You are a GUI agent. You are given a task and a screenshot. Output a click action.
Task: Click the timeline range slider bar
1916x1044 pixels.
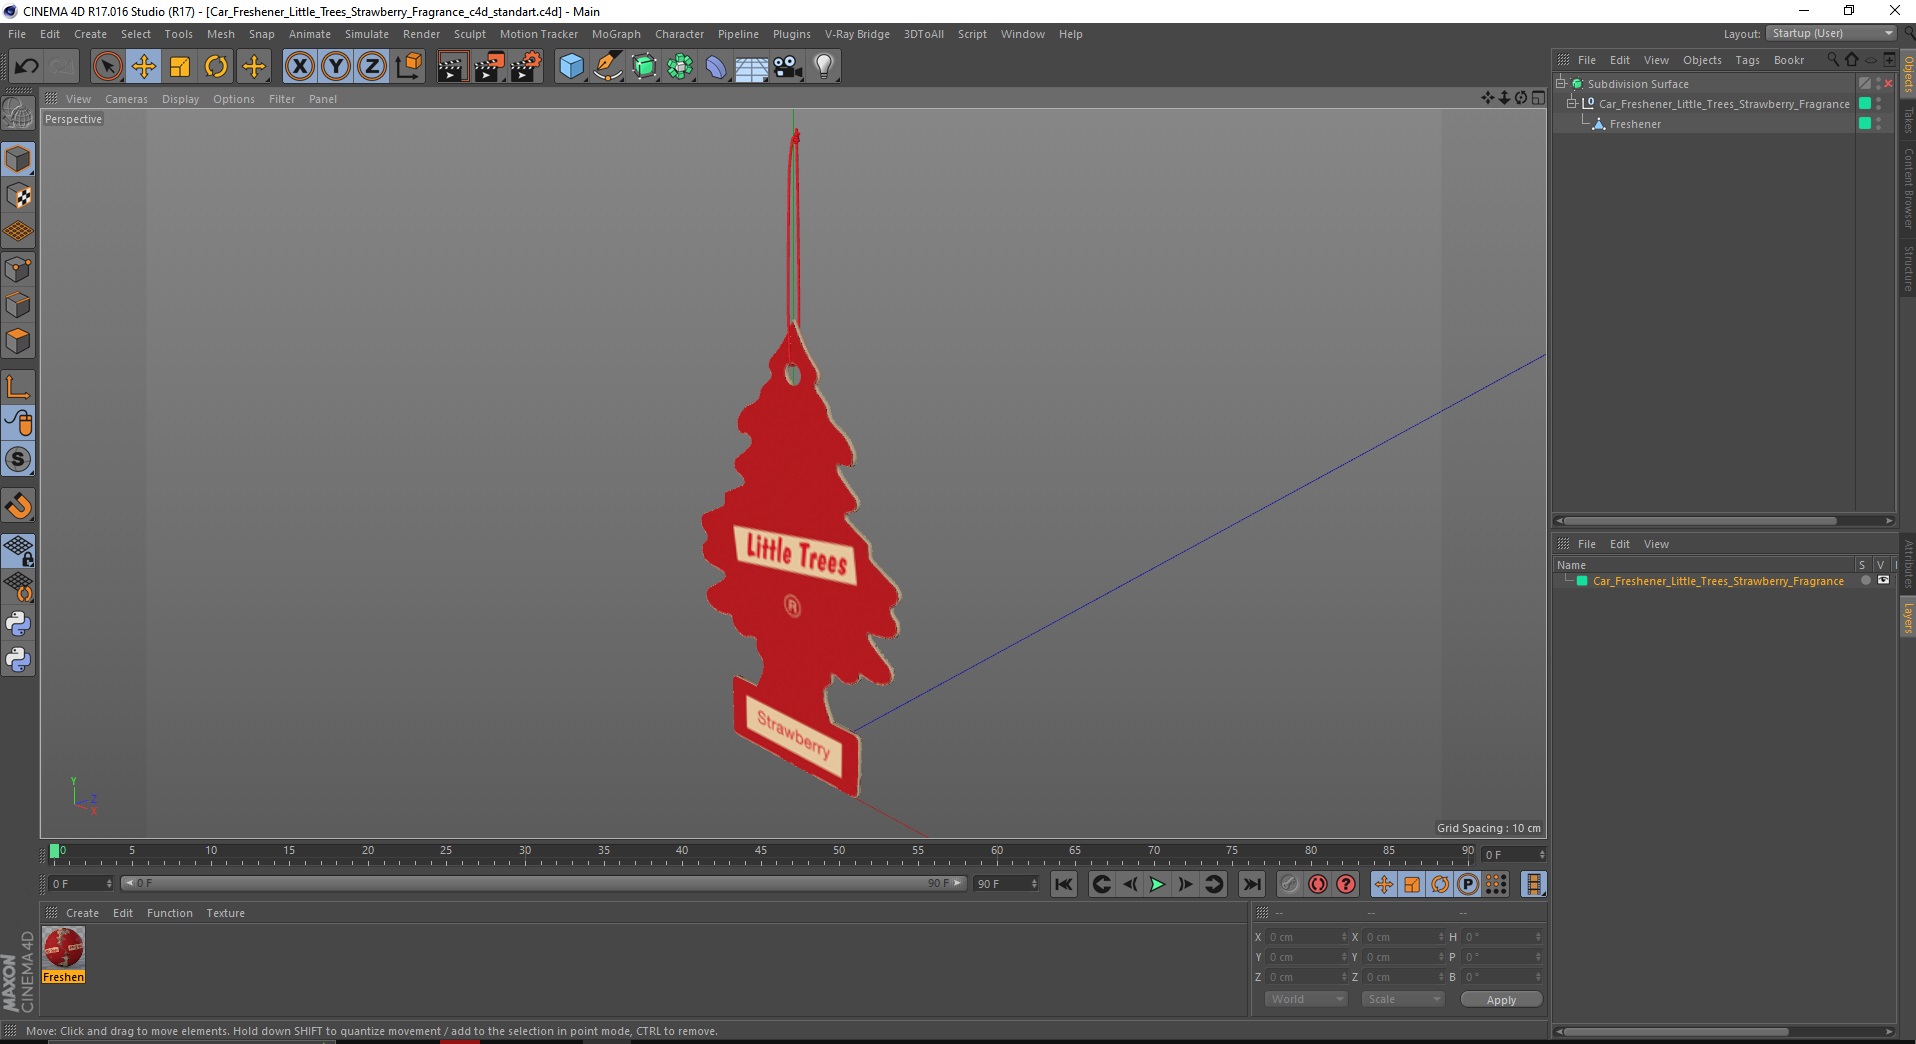(543, 883)
